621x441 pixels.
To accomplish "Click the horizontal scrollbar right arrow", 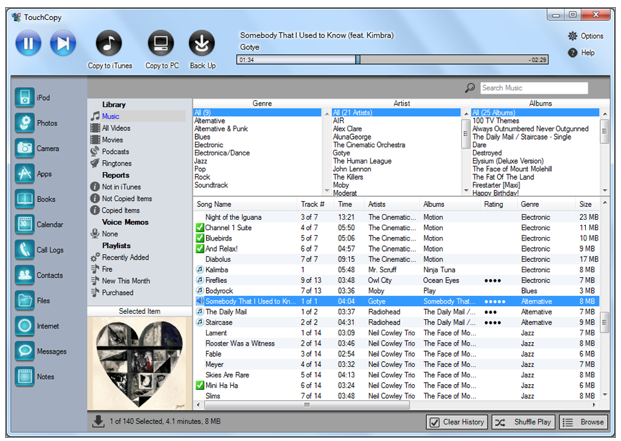I will pos(594,405).
